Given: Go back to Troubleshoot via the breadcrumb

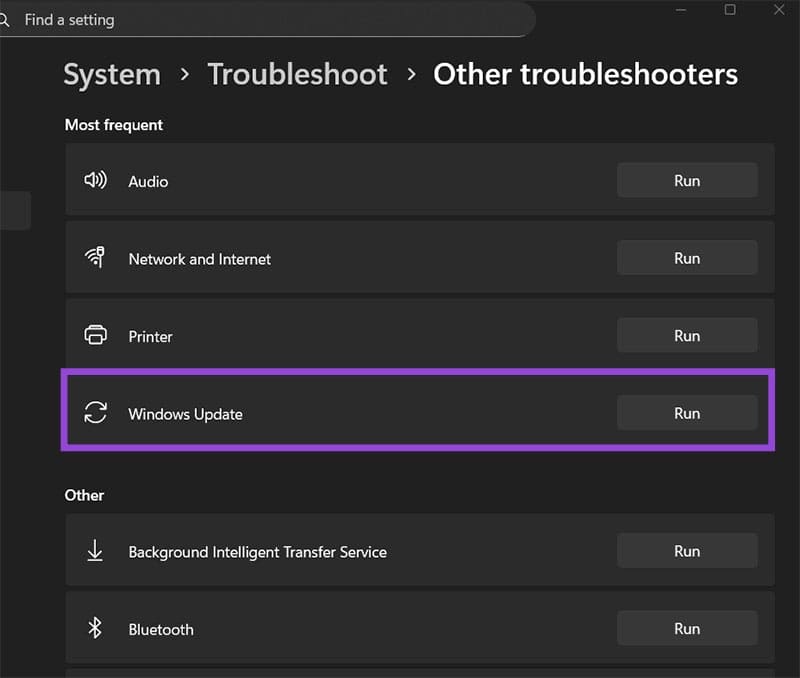Looking at the screenshot, I should [297, 74].
